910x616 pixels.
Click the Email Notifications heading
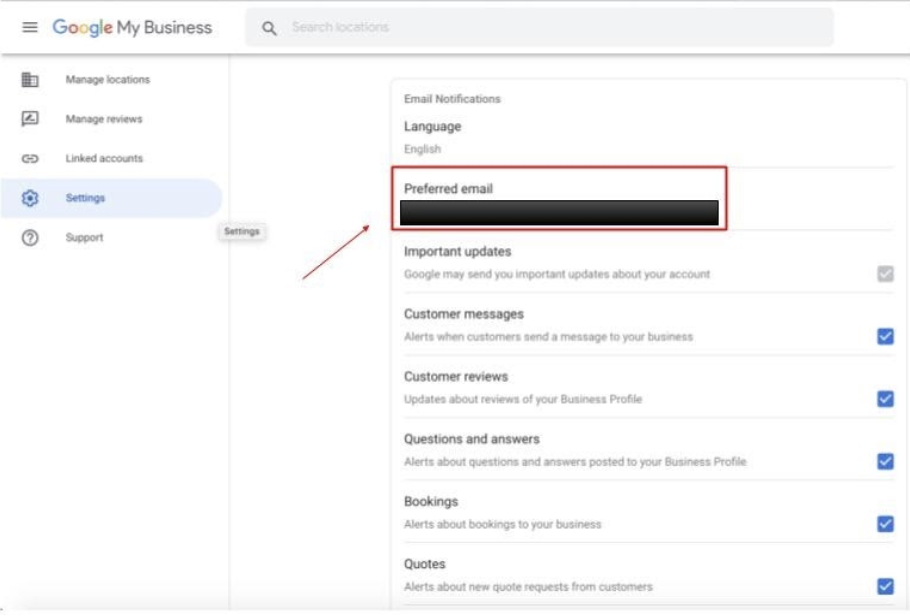pyautogui.click(x=452, y=99)
